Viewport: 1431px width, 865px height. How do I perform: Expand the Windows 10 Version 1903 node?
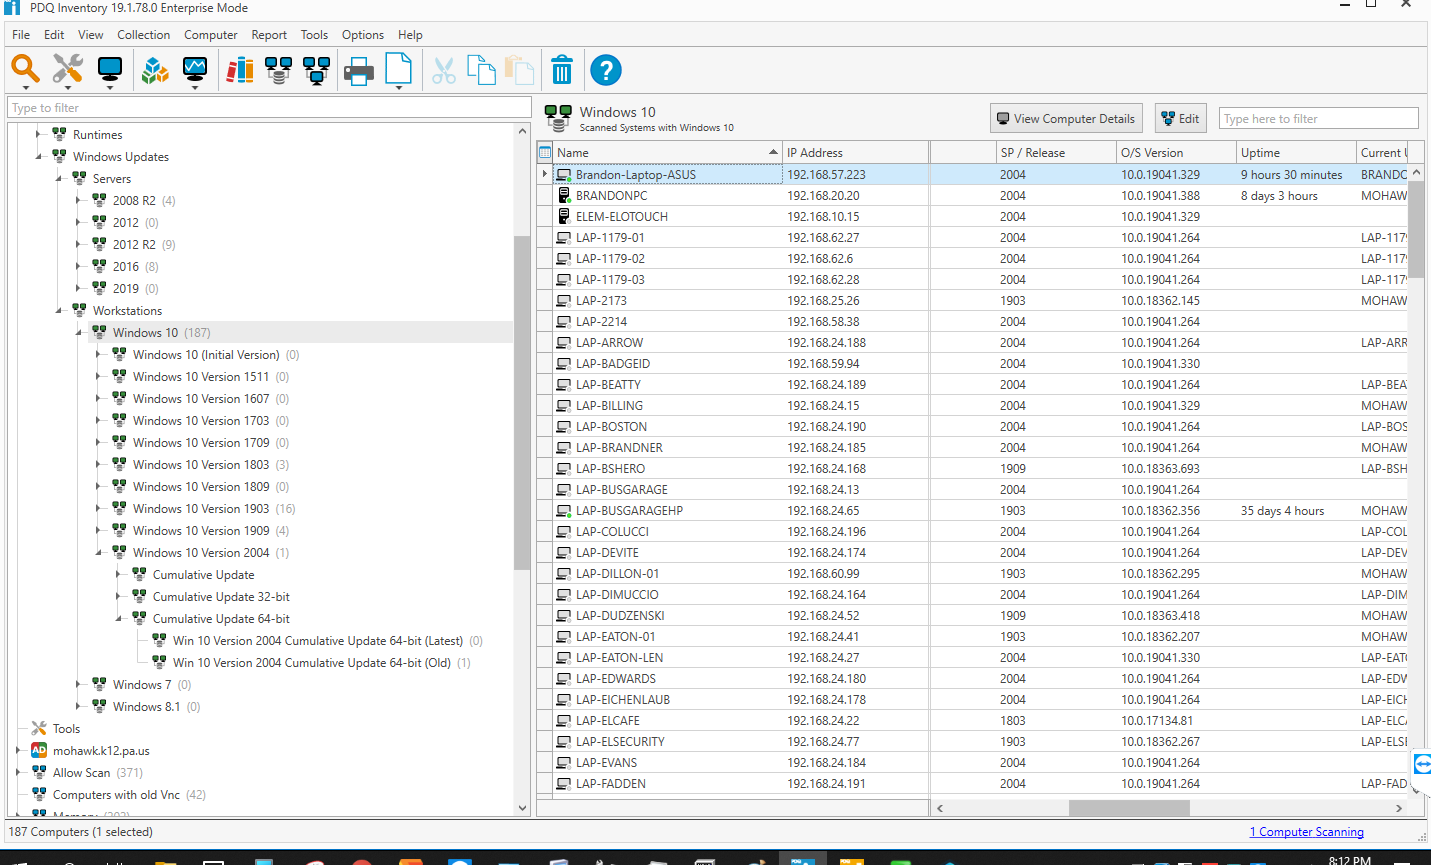(99, 509)
